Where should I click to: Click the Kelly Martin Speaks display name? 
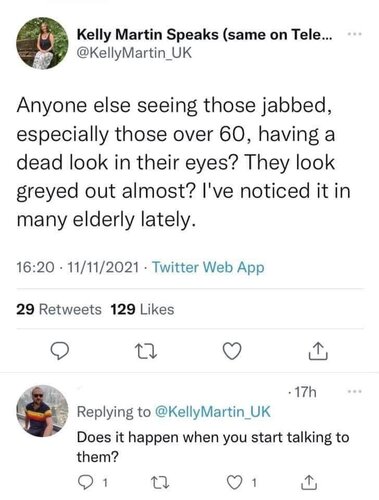pos(204,34)
